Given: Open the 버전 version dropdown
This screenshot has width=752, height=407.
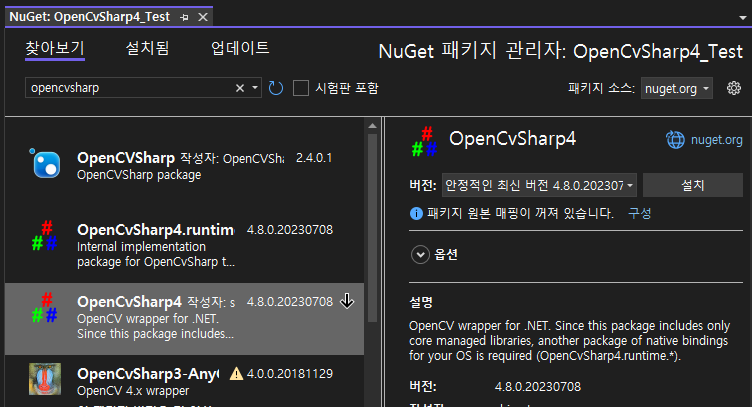Looking at the screenshot, I should tap(539, 185).
